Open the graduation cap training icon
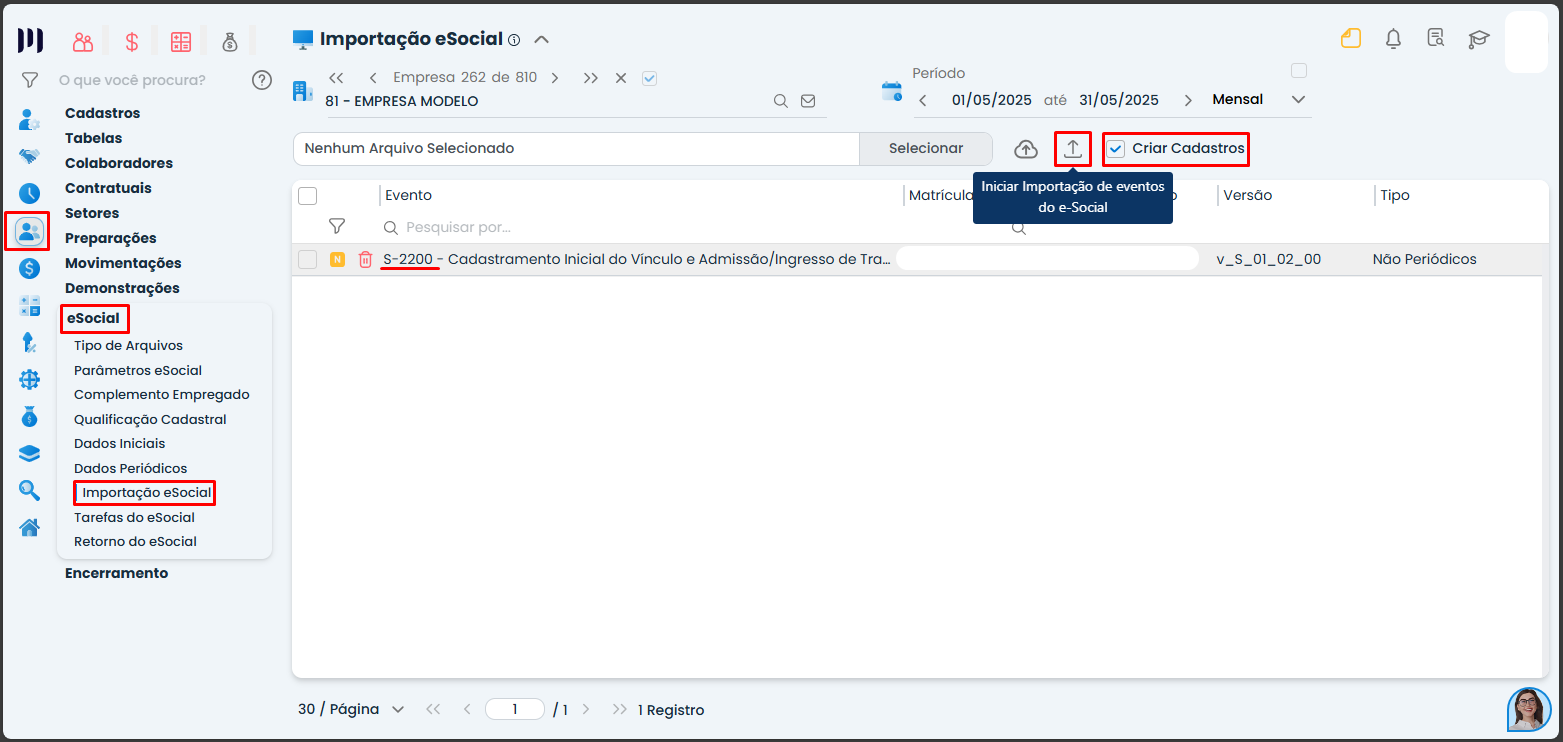This screenshot has height=742, width=1563. pyautogui.click(x=1479, y=39)
